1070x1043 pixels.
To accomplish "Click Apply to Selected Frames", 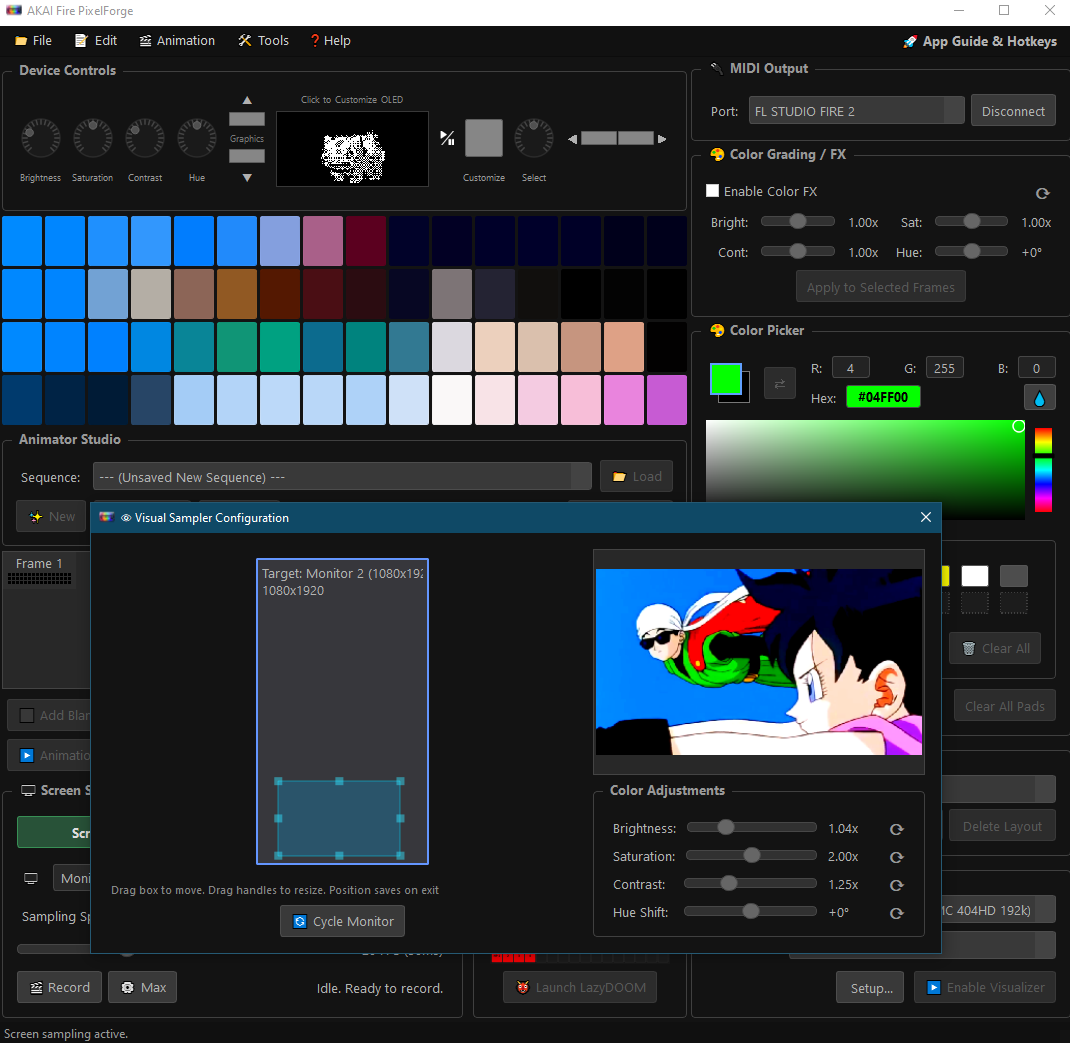I will pyautogui.click(x=880, y=287).
